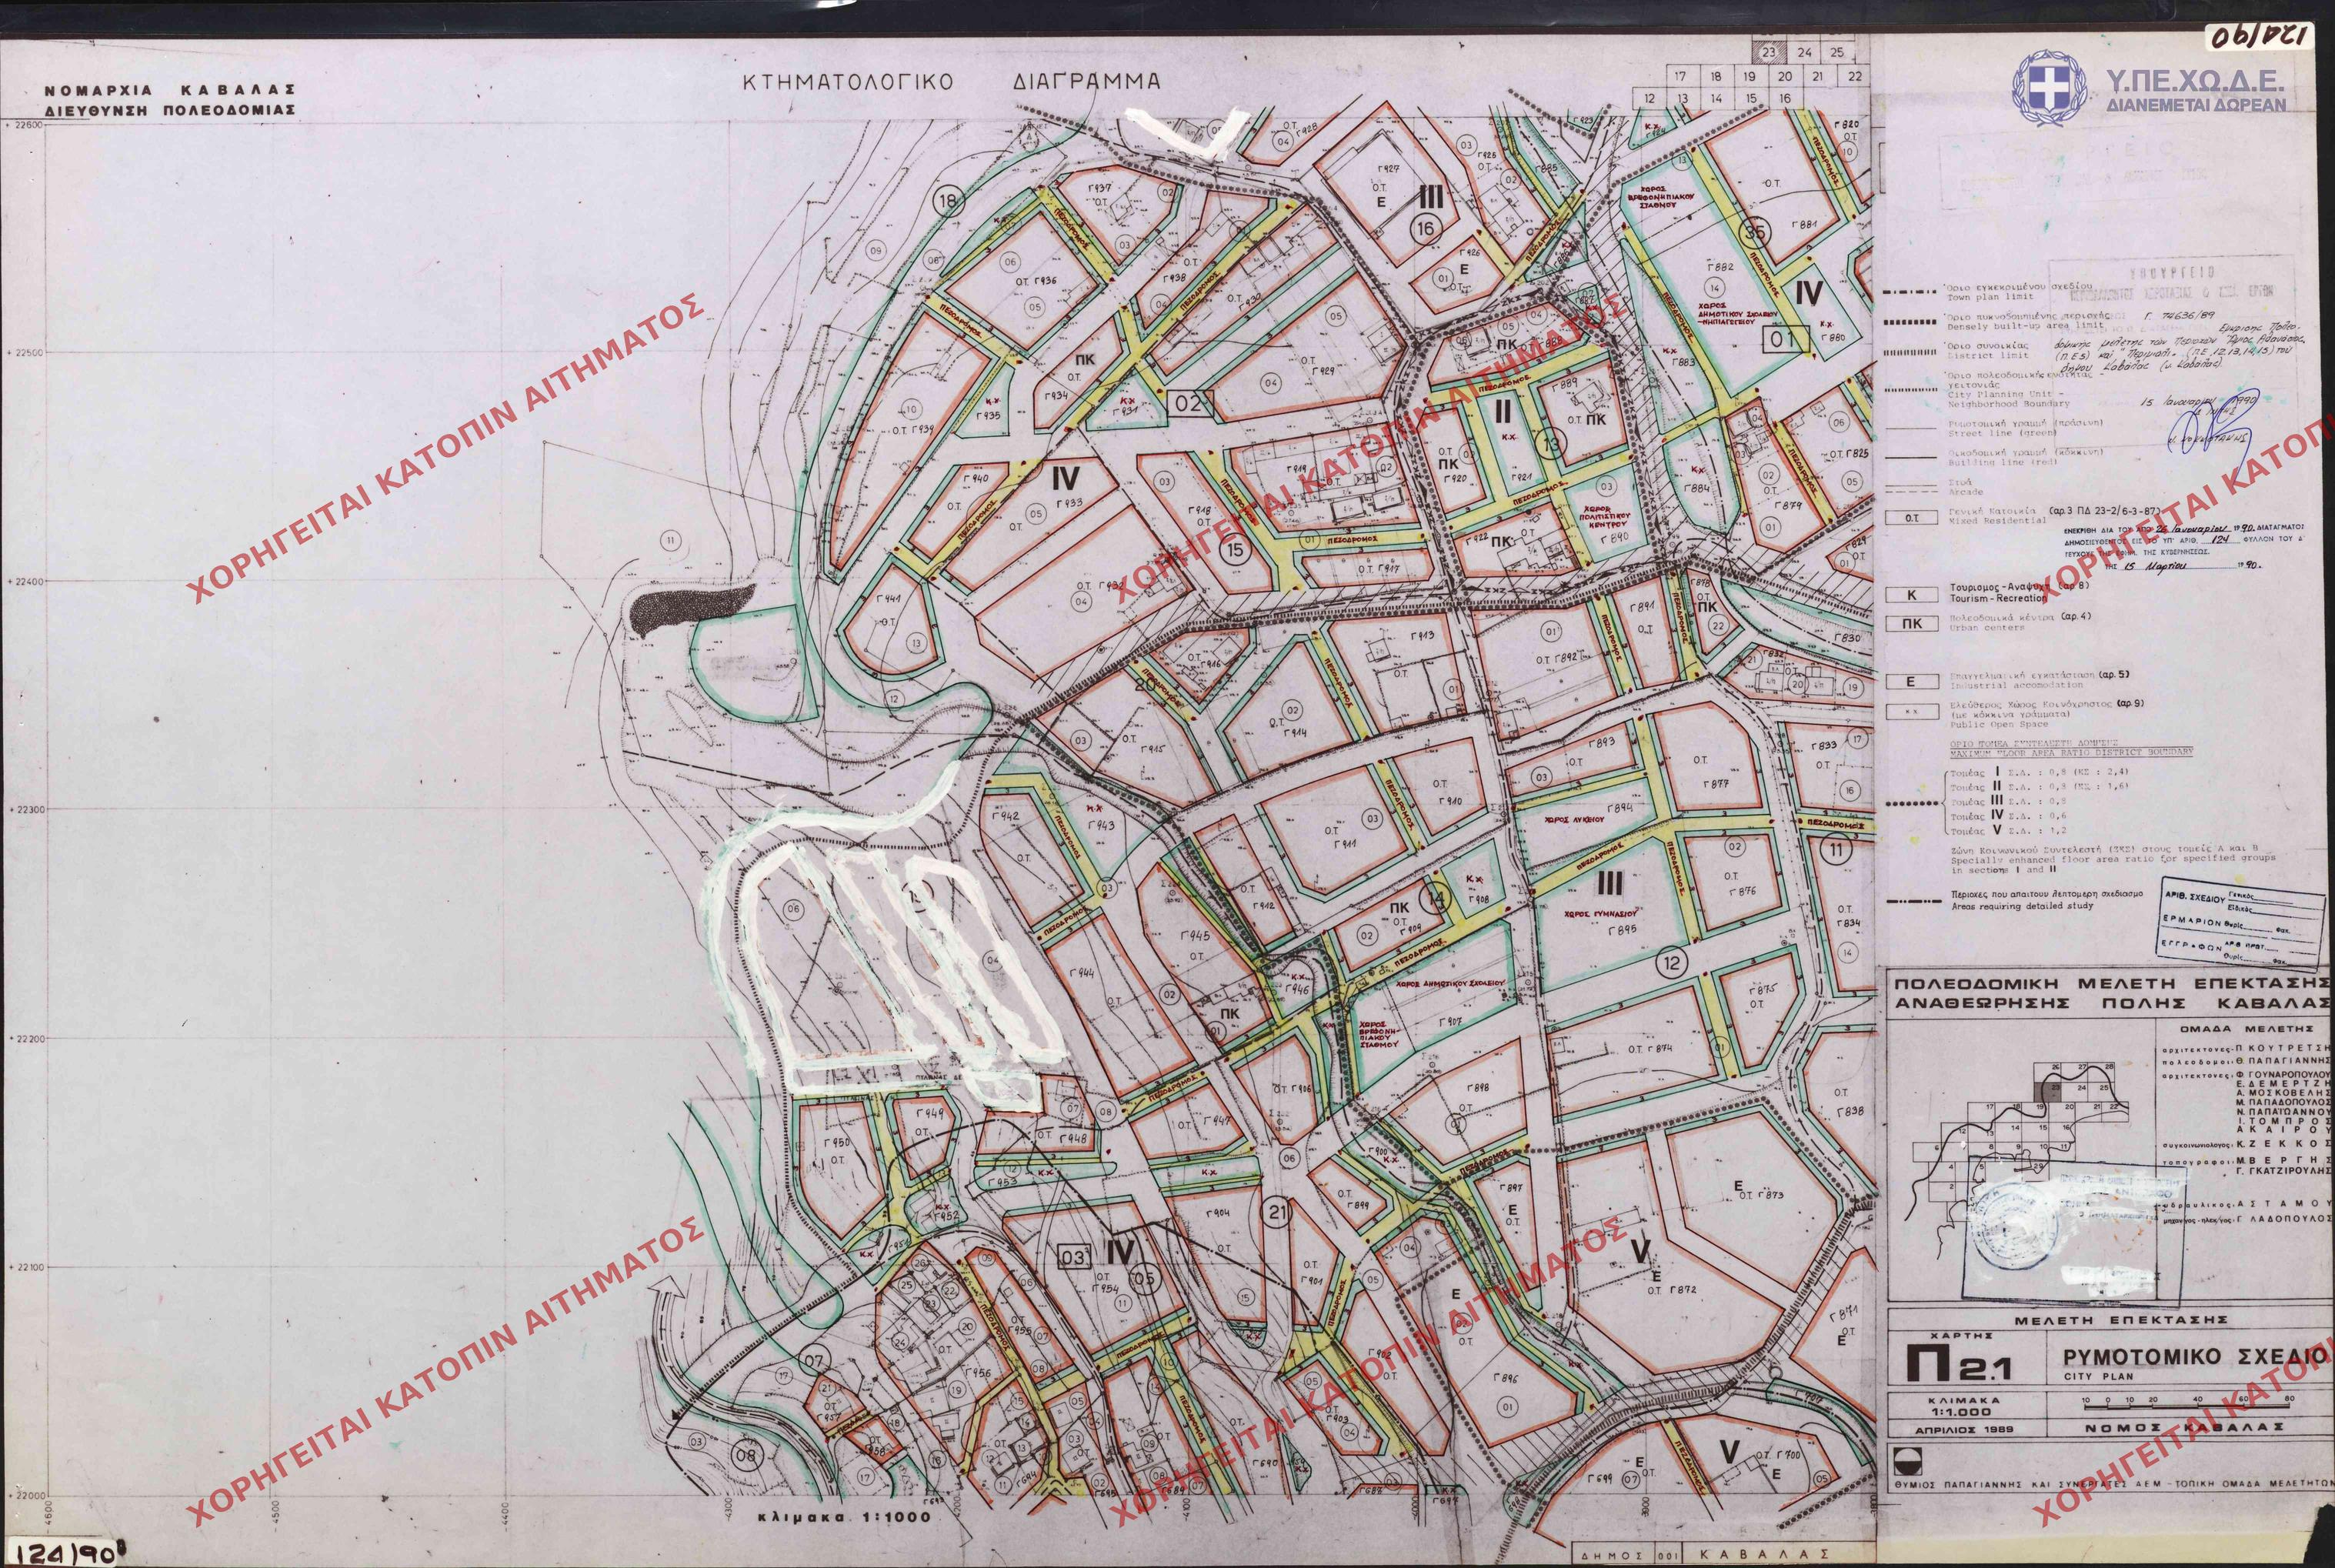Select the ΠΚ Urban centers legend box
Viewport: 2335px width, 1568px height.
(1911, 624)
